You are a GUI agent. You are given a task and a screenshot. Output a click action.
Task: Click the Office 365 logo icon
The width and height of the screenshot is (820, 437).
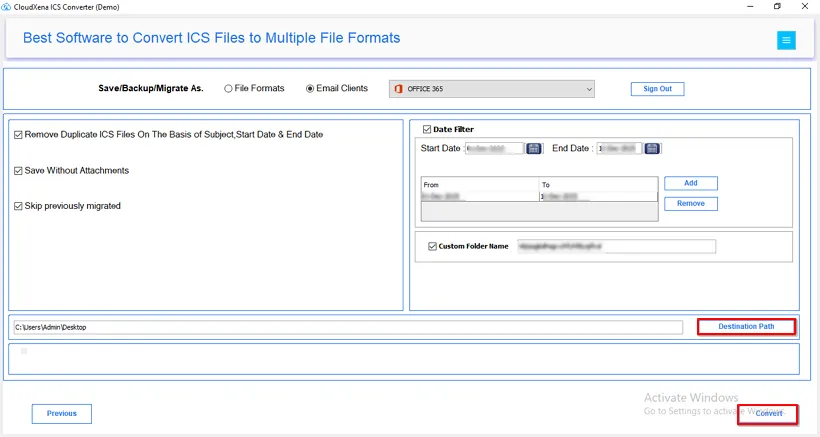398,89
